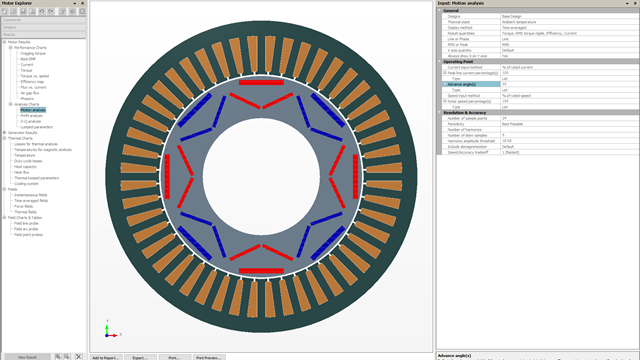640x360 pixels.
Task: Collapse Peak line current percentage row
Action: pos(445,73)
